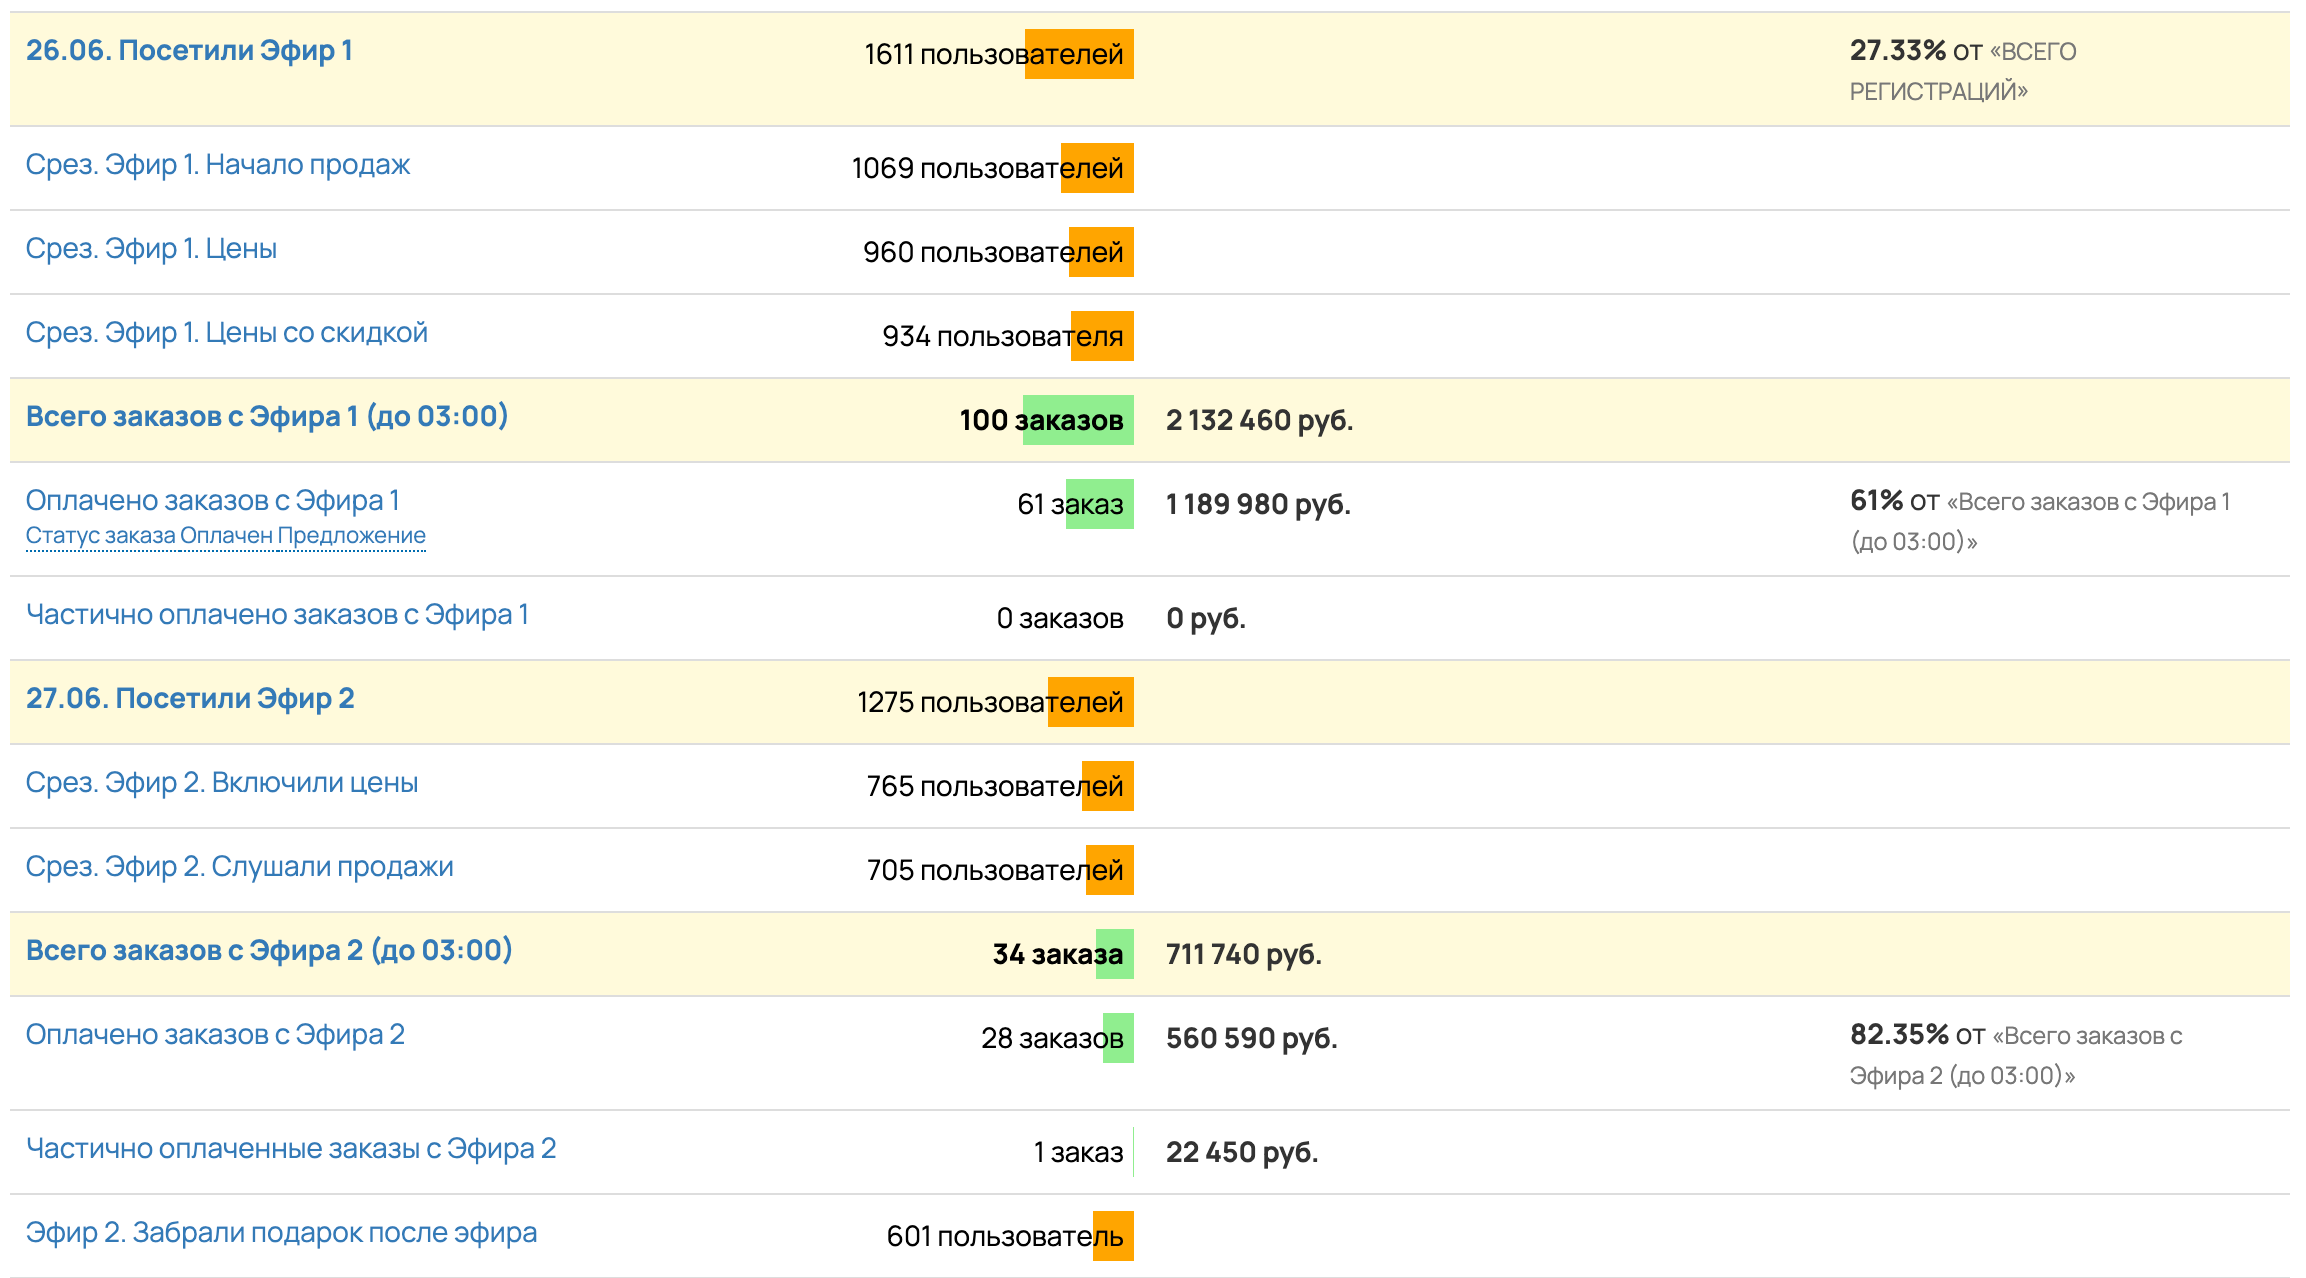
Task: Click 'Срез. Эфир 1. Цены со скидкой'
Action: pos(226,333)
